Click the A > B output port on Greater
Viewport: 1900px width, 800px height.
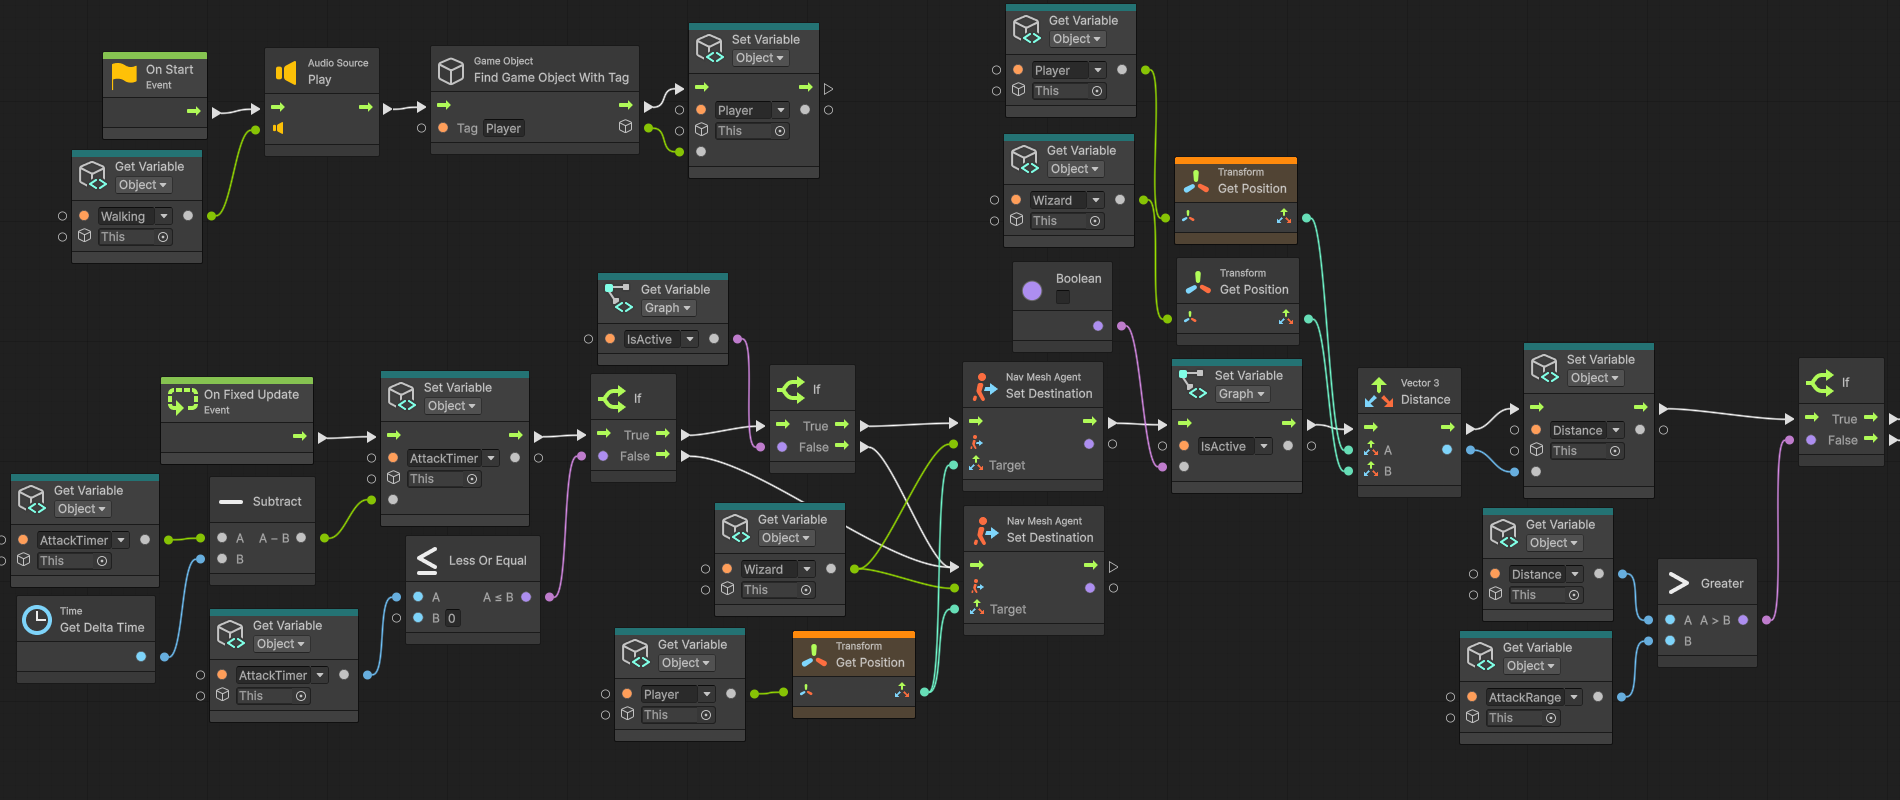[x=1743, y=620]
